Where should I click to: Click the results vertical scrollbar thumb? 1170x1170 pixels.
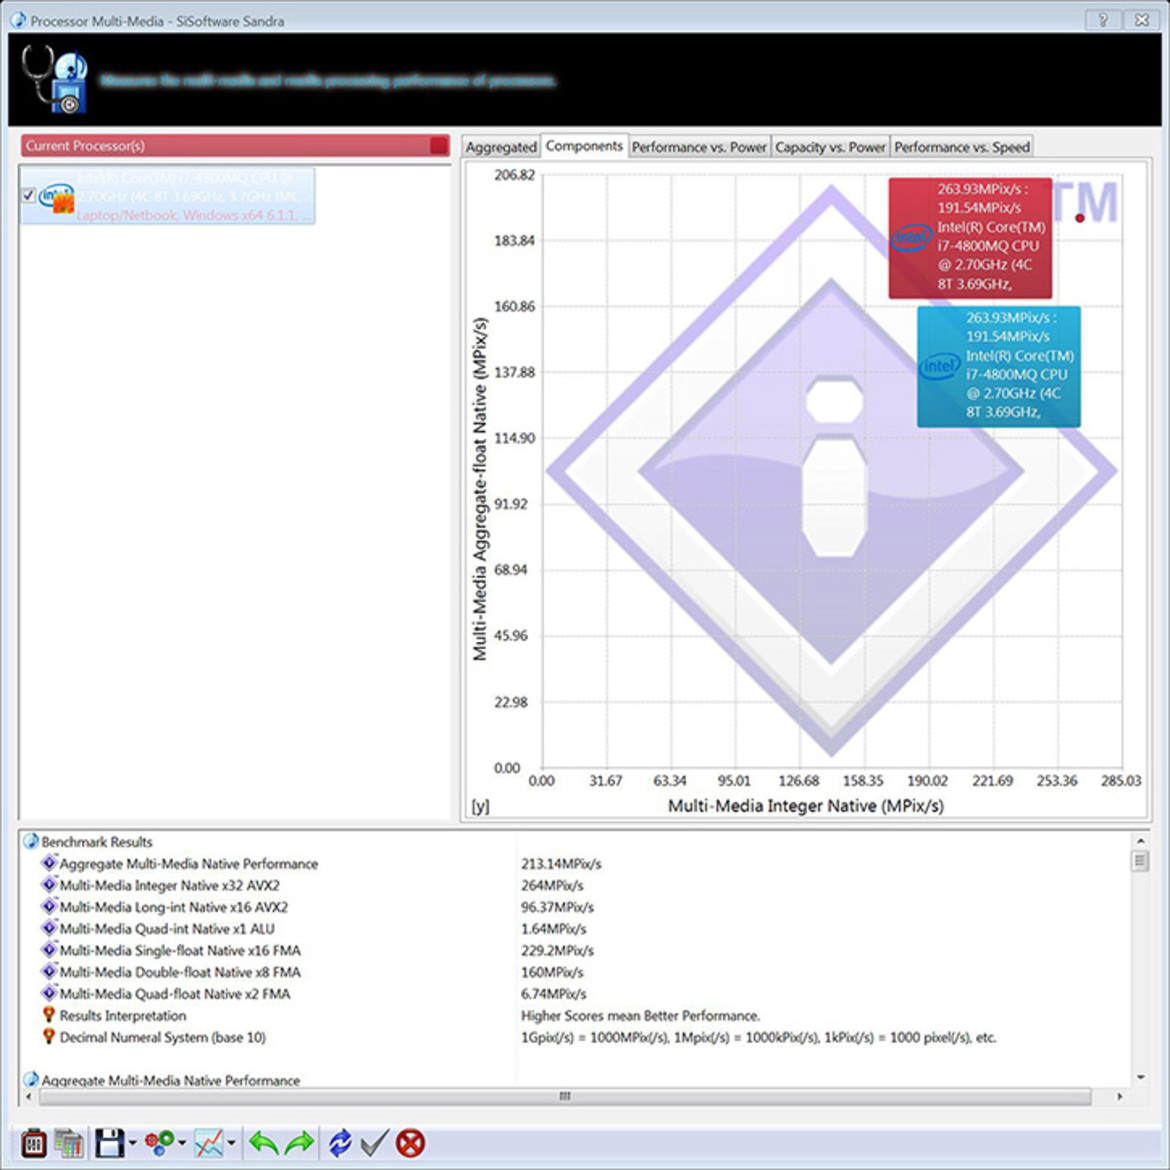click(x=1139, y=861)
